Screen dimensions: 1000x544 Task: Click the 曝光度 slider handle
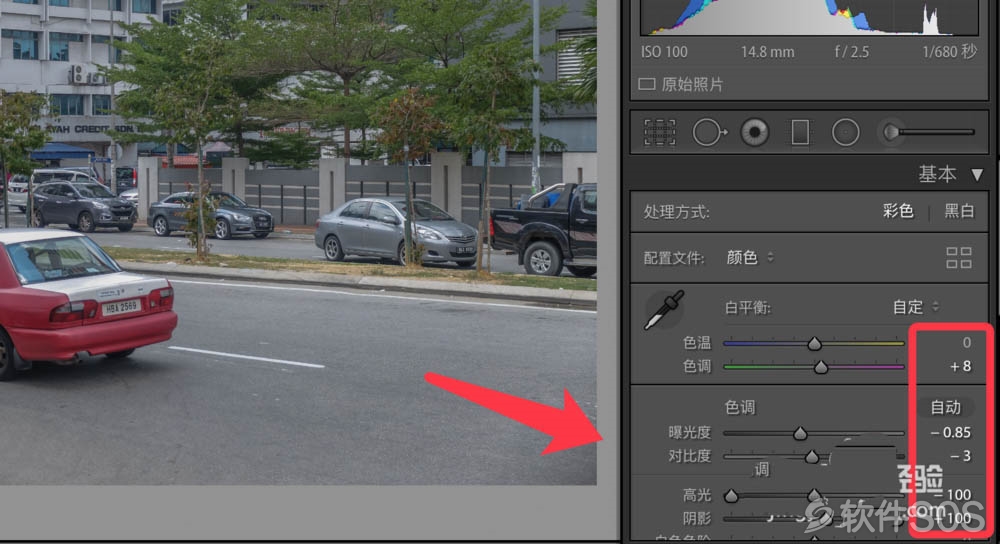point(800,434)
